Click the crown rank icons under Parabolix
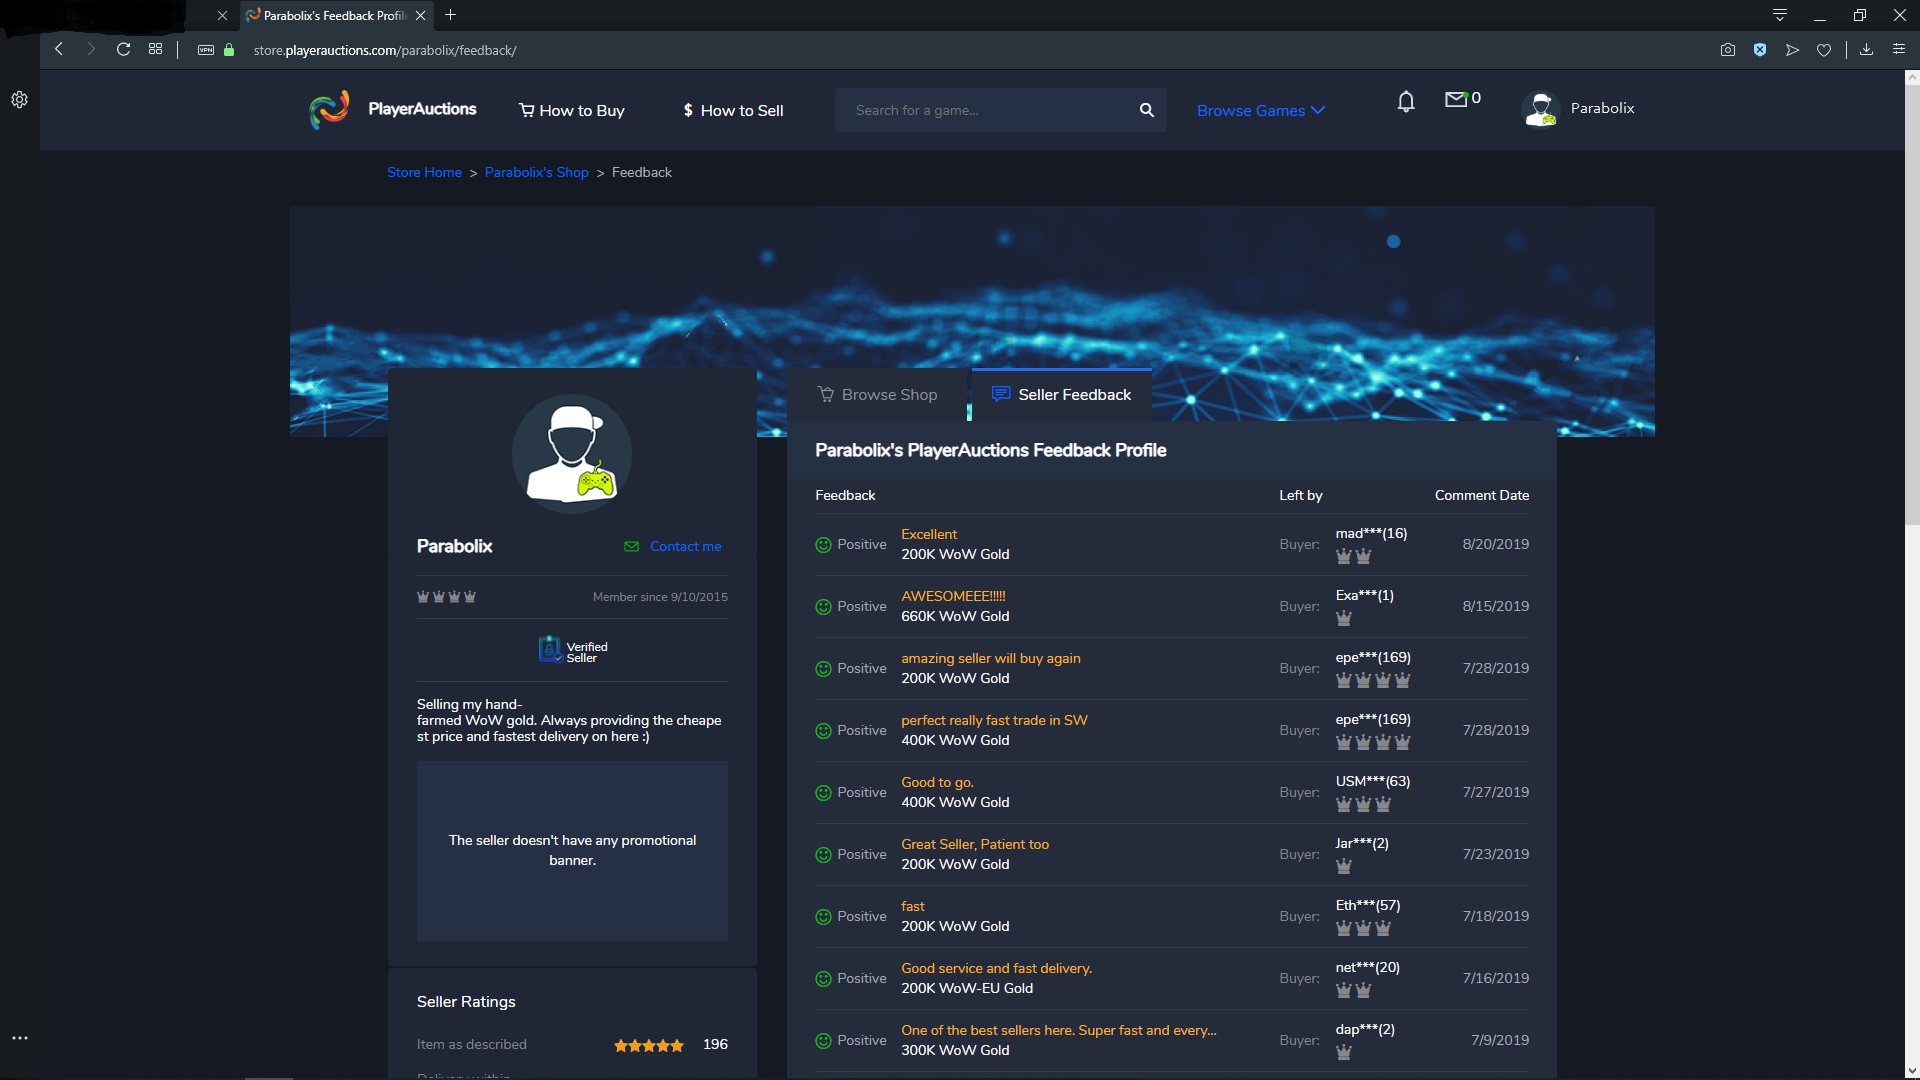1920x1080 pixels. click(x=446, y=597)
